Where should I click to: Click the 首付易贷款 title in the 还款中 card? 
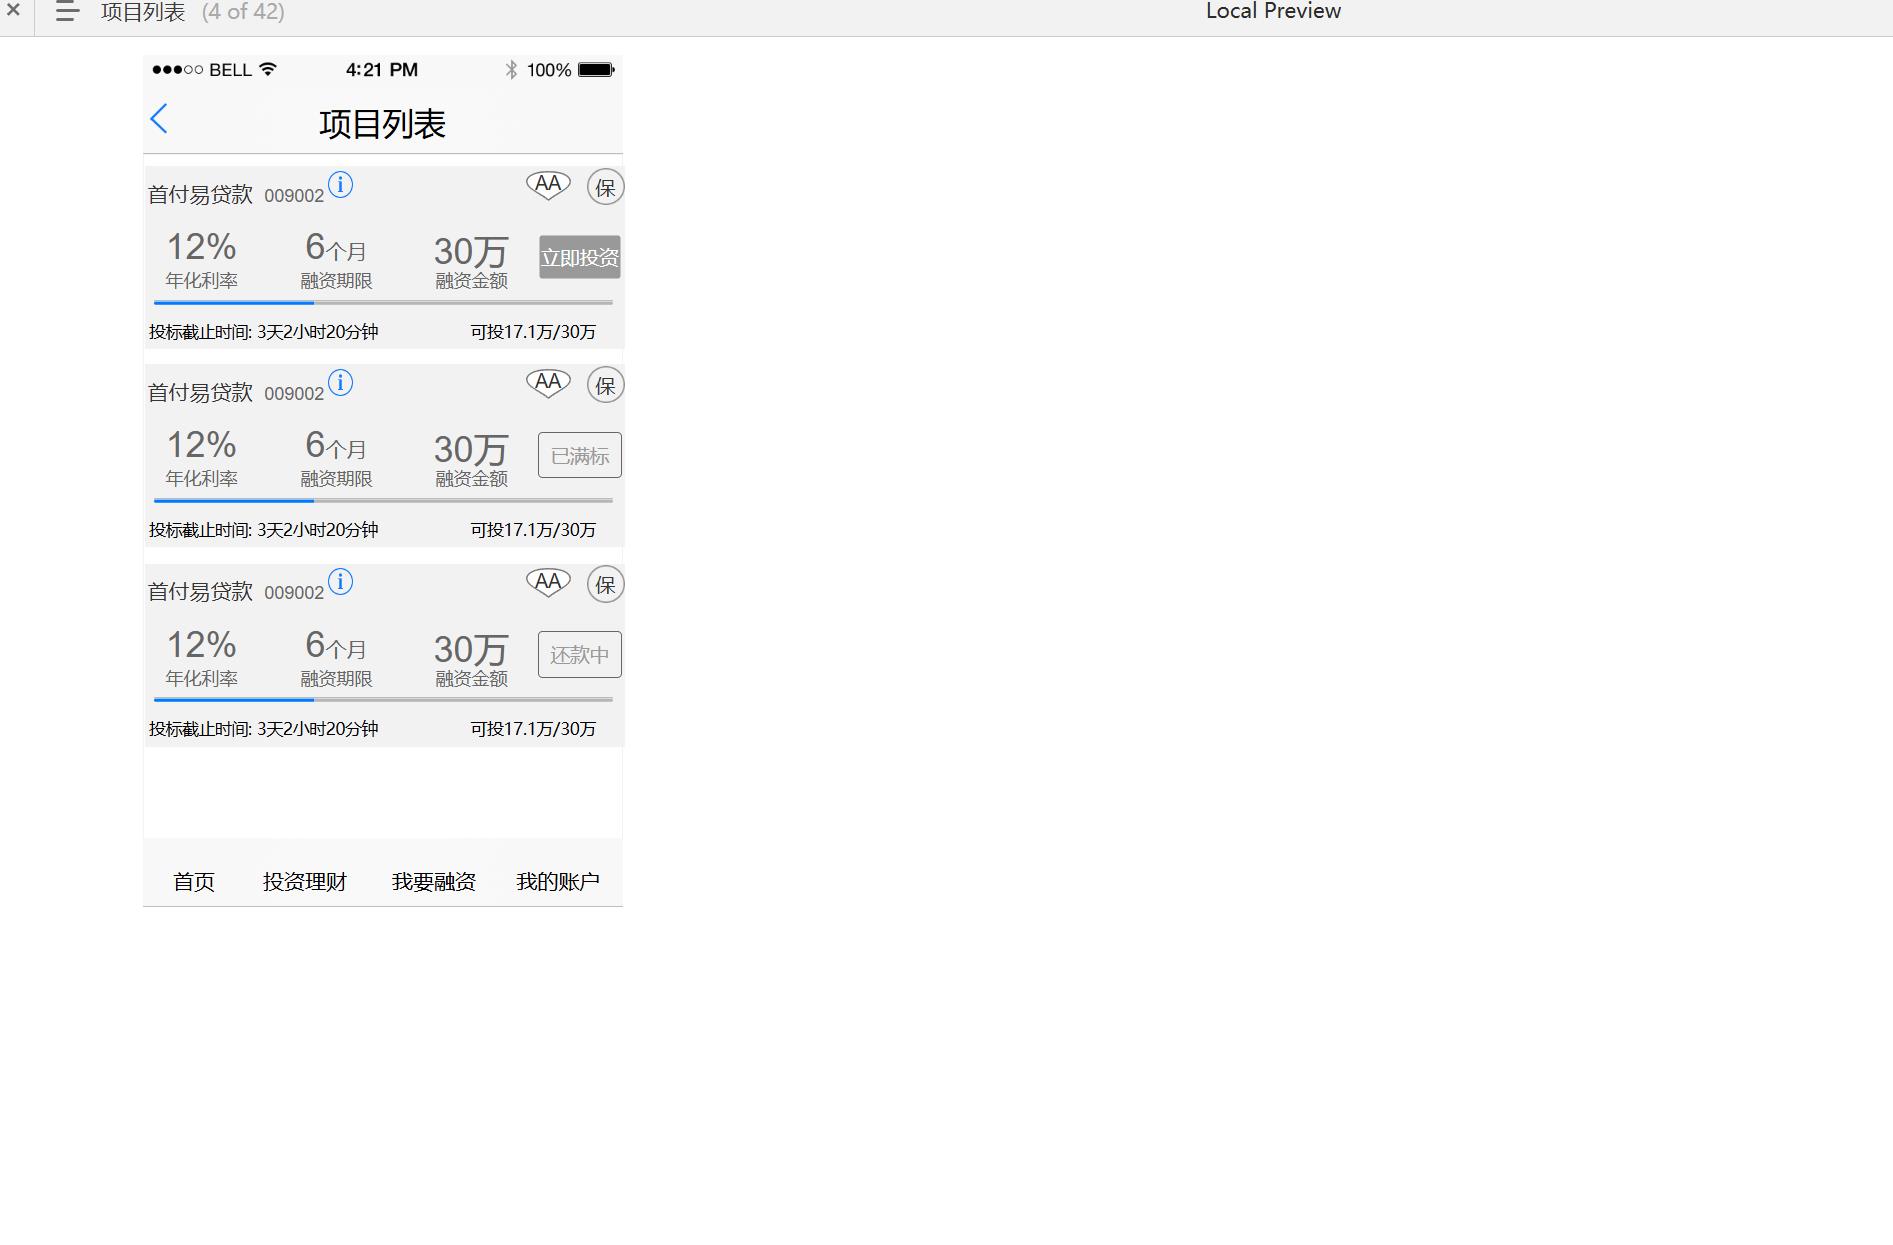[201, 592]
